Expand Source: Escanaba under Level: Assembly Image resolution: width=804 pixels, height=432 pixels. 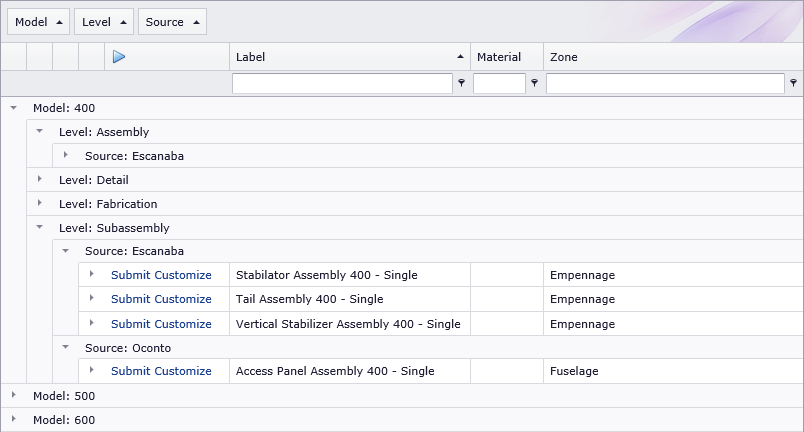[x=65, y=156]
